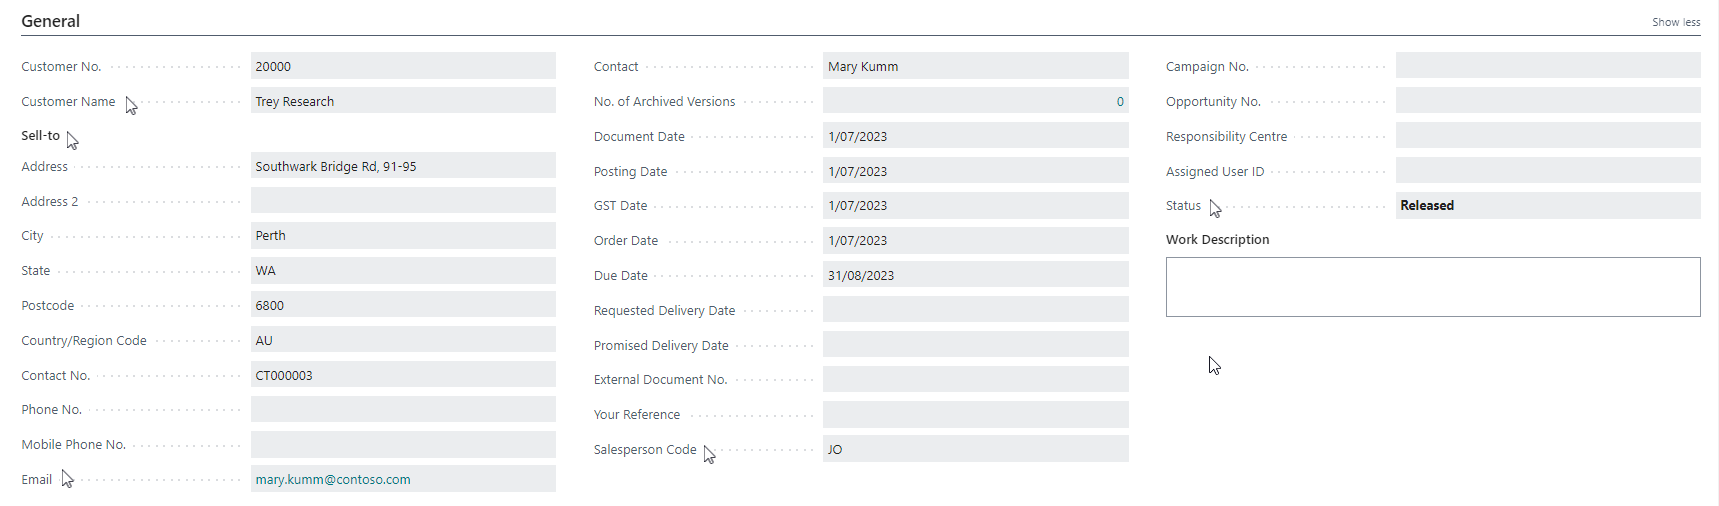This screenshot has width=1719, height=506.
Task: Select the Customer Name field Trey Research
Action: point(403,101)
